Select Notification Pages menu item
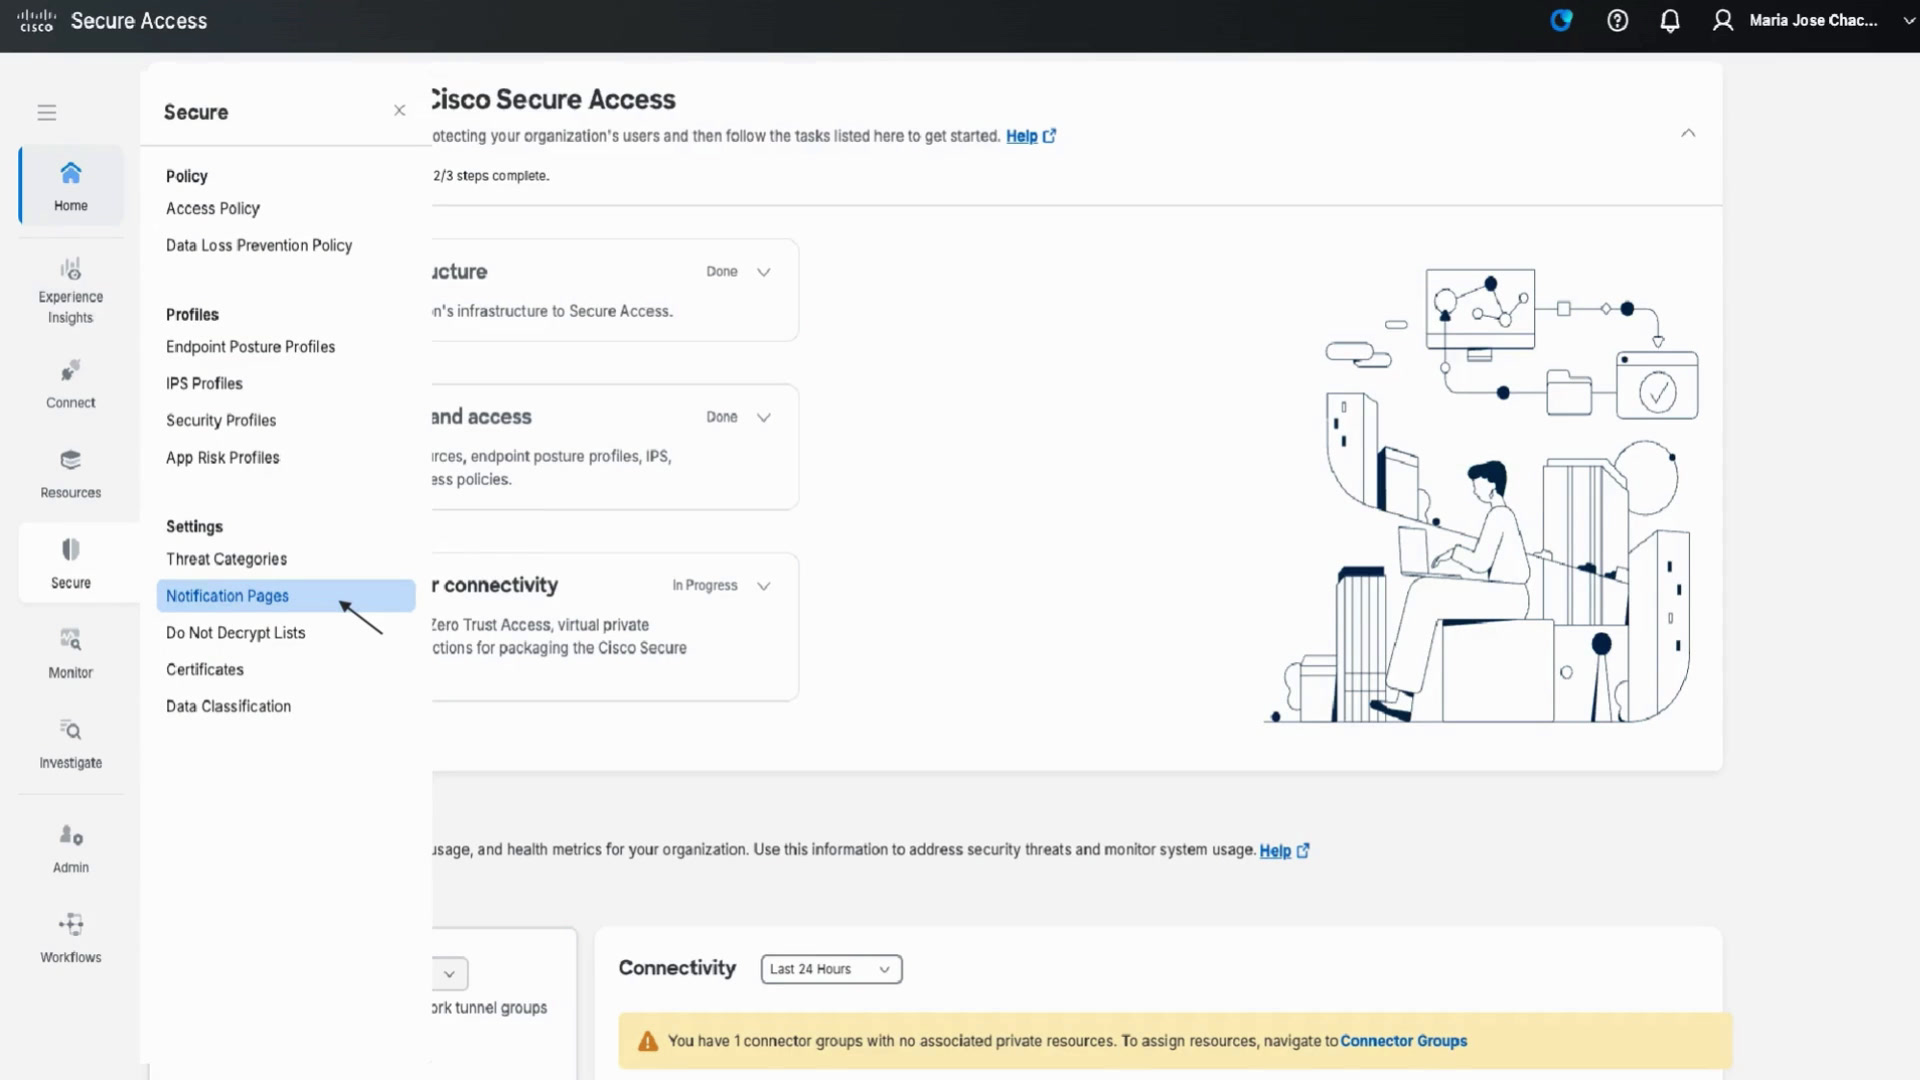 (x=286, y=596)
